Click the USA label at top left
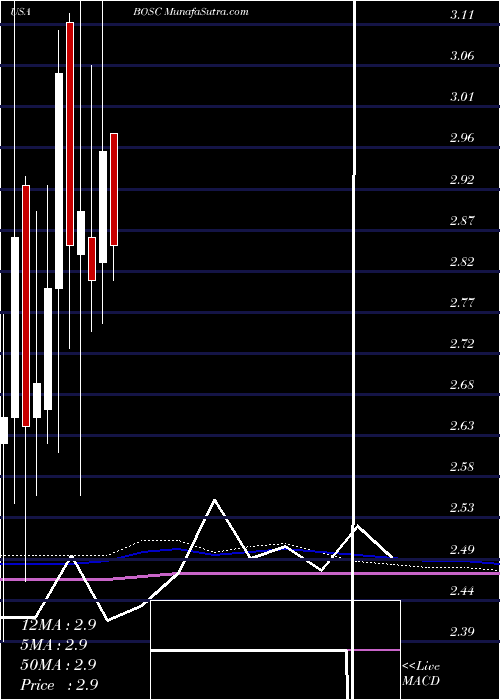 tap(21, 12)
